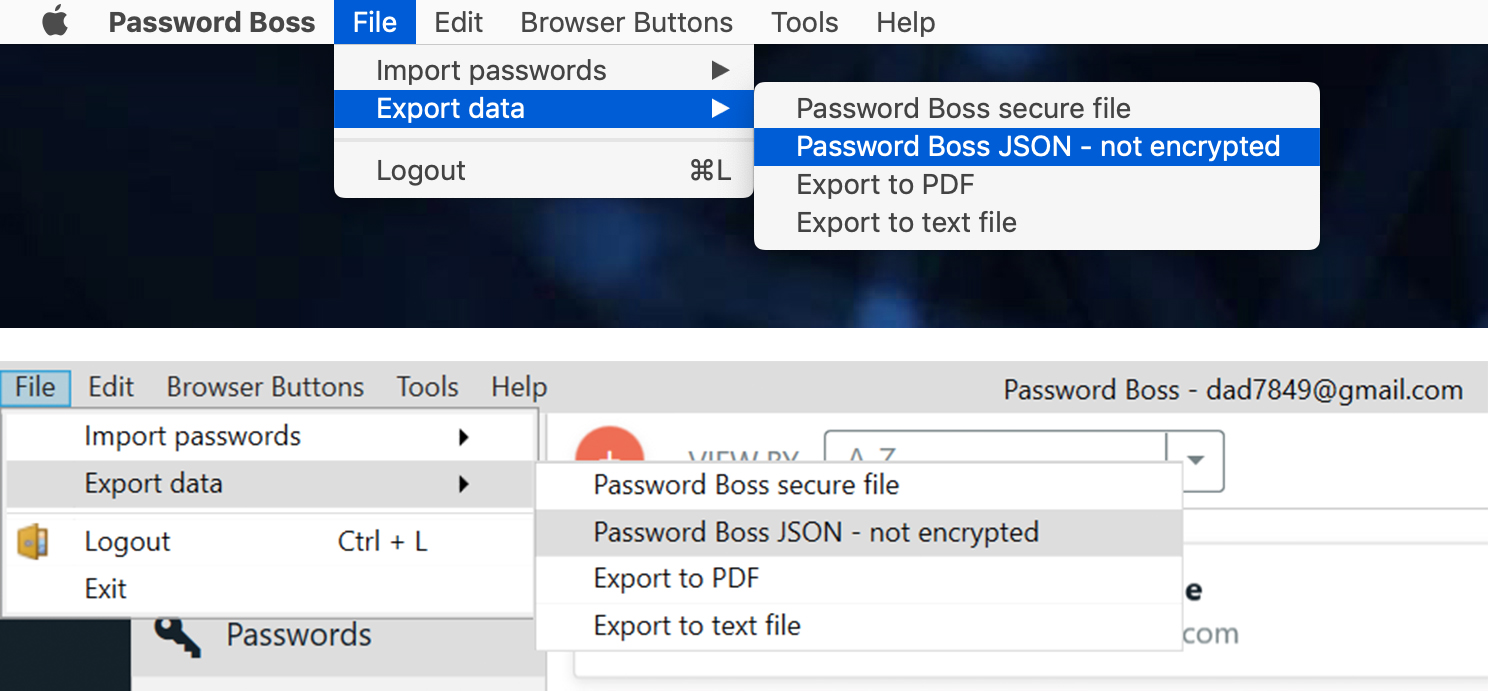
Task: Select Exit in the File menu
Action: (x=106, y=589)
